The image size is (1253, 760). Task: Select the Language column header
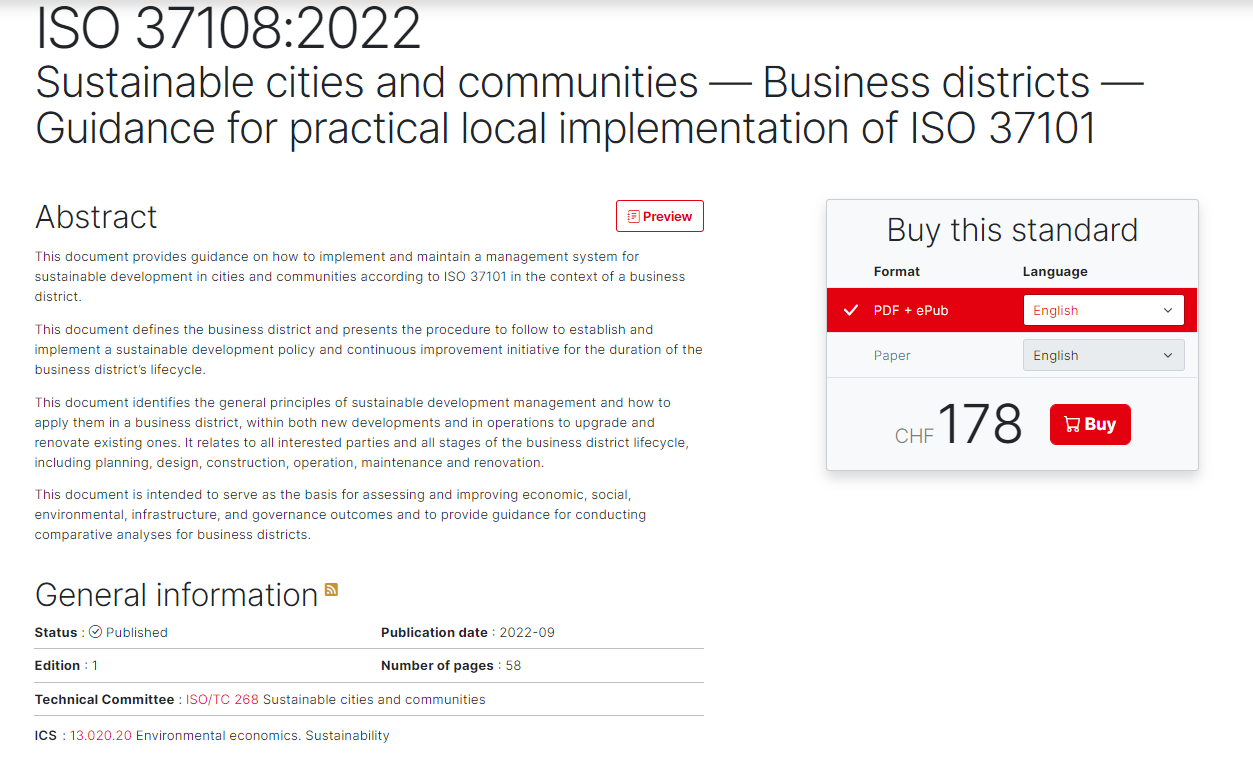1055,271
